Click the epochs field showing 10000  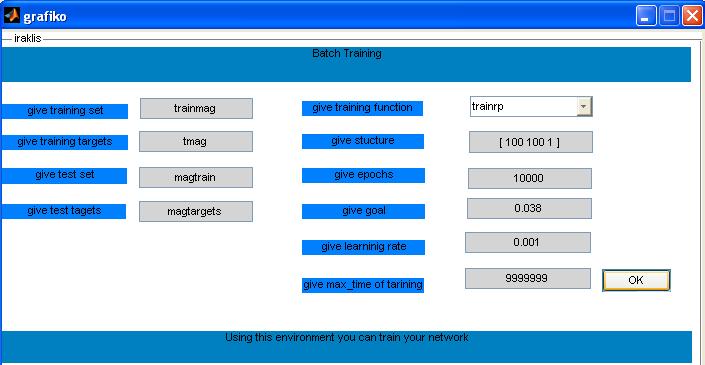(530, 178)
